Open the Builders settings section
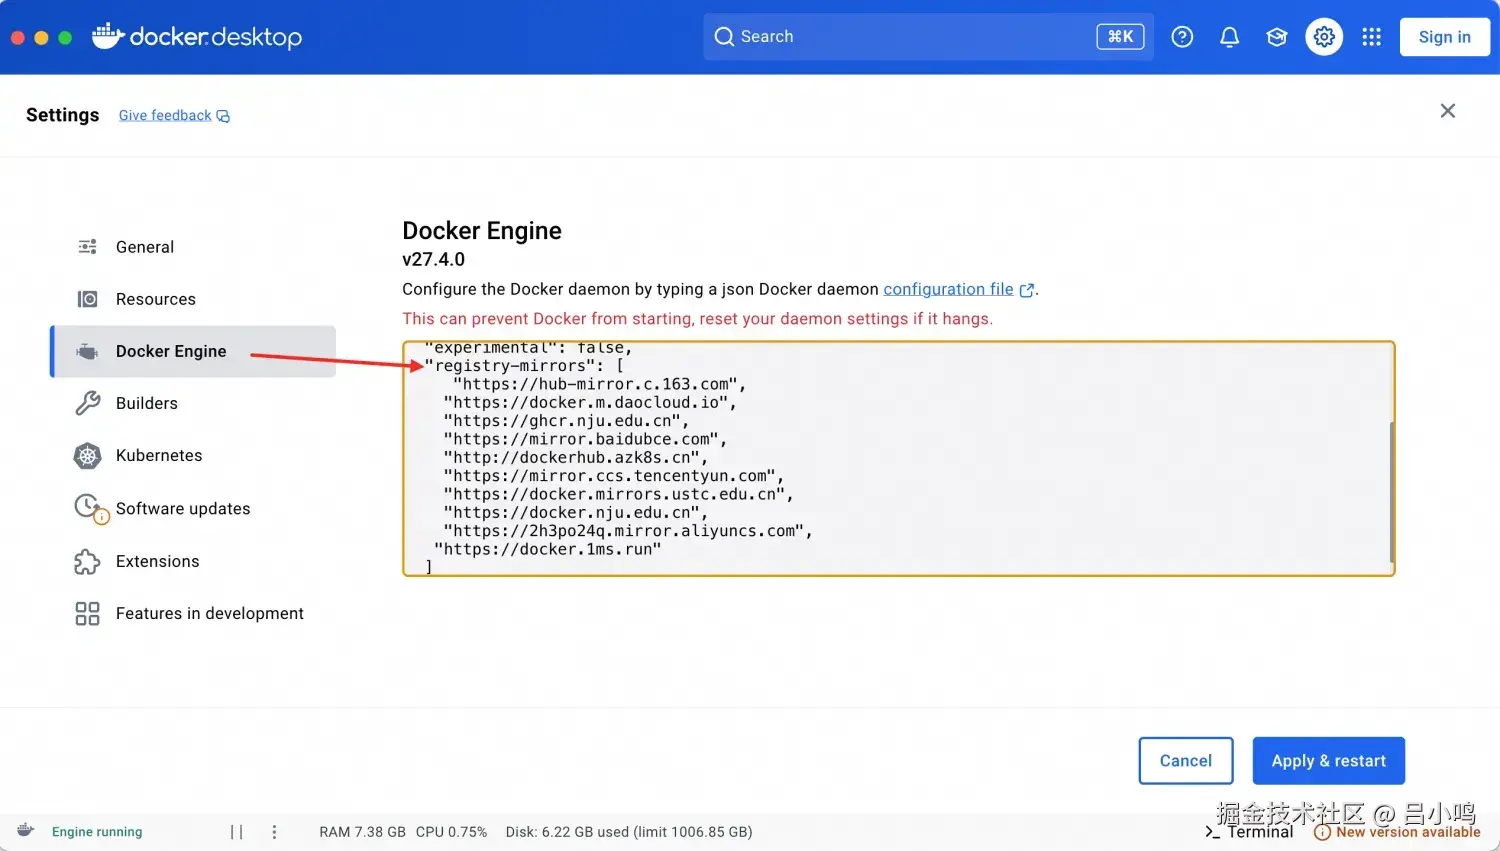Image resolution: width=1500 pixels, height=851 pixels. click(146, 403)
